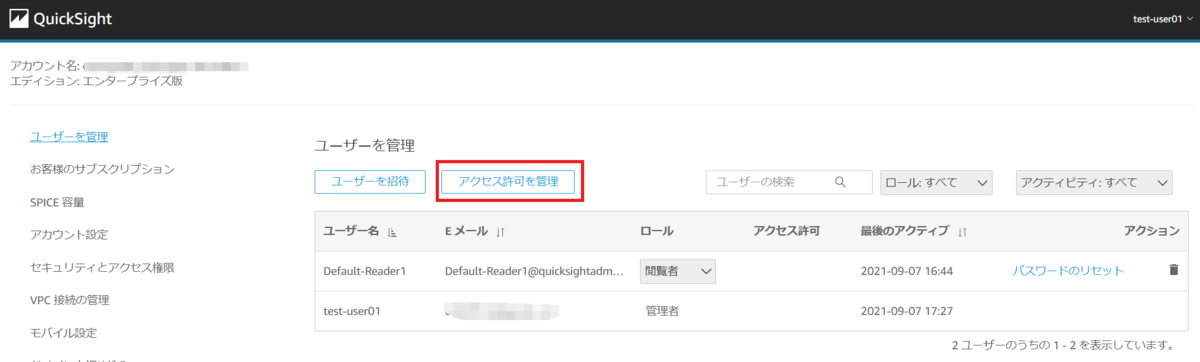1200x362 pixels.
Task: Change Default-Reader1 role via 閲覧者 dropdown
Action: [679, 270]
